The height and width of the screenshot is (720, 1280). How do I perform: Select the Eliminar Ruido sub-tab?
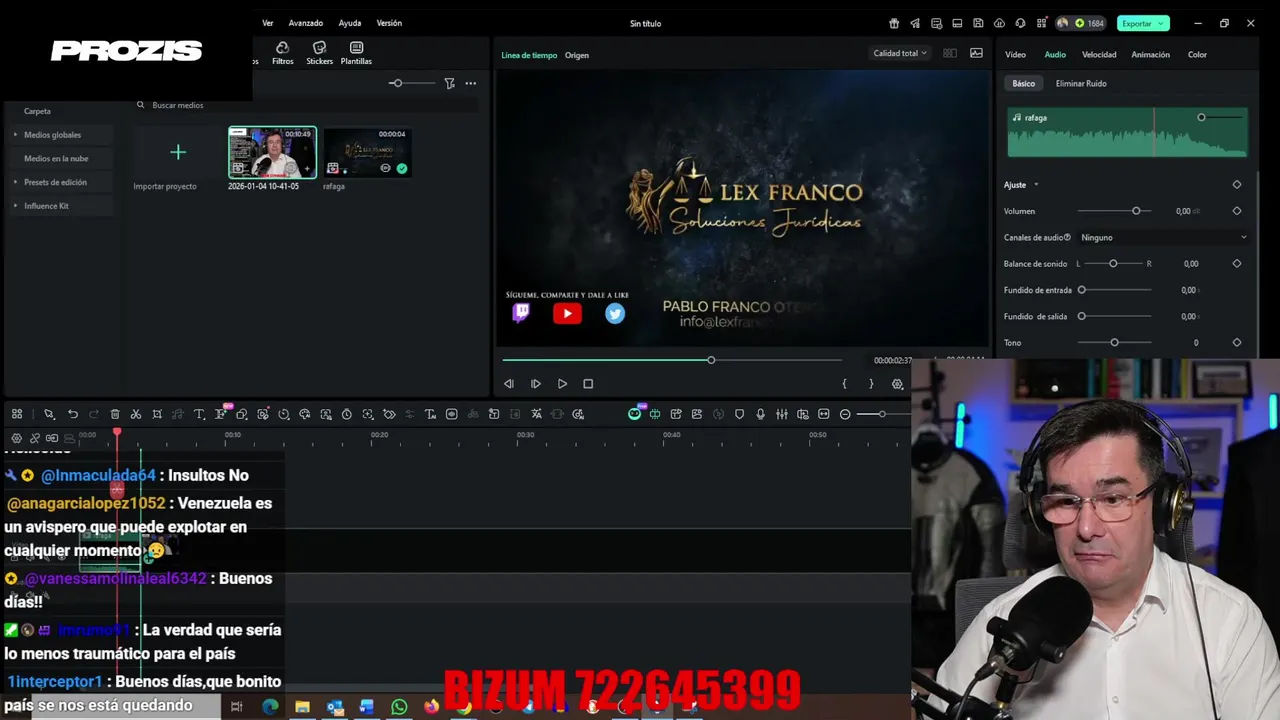(x=1081, y=83)
